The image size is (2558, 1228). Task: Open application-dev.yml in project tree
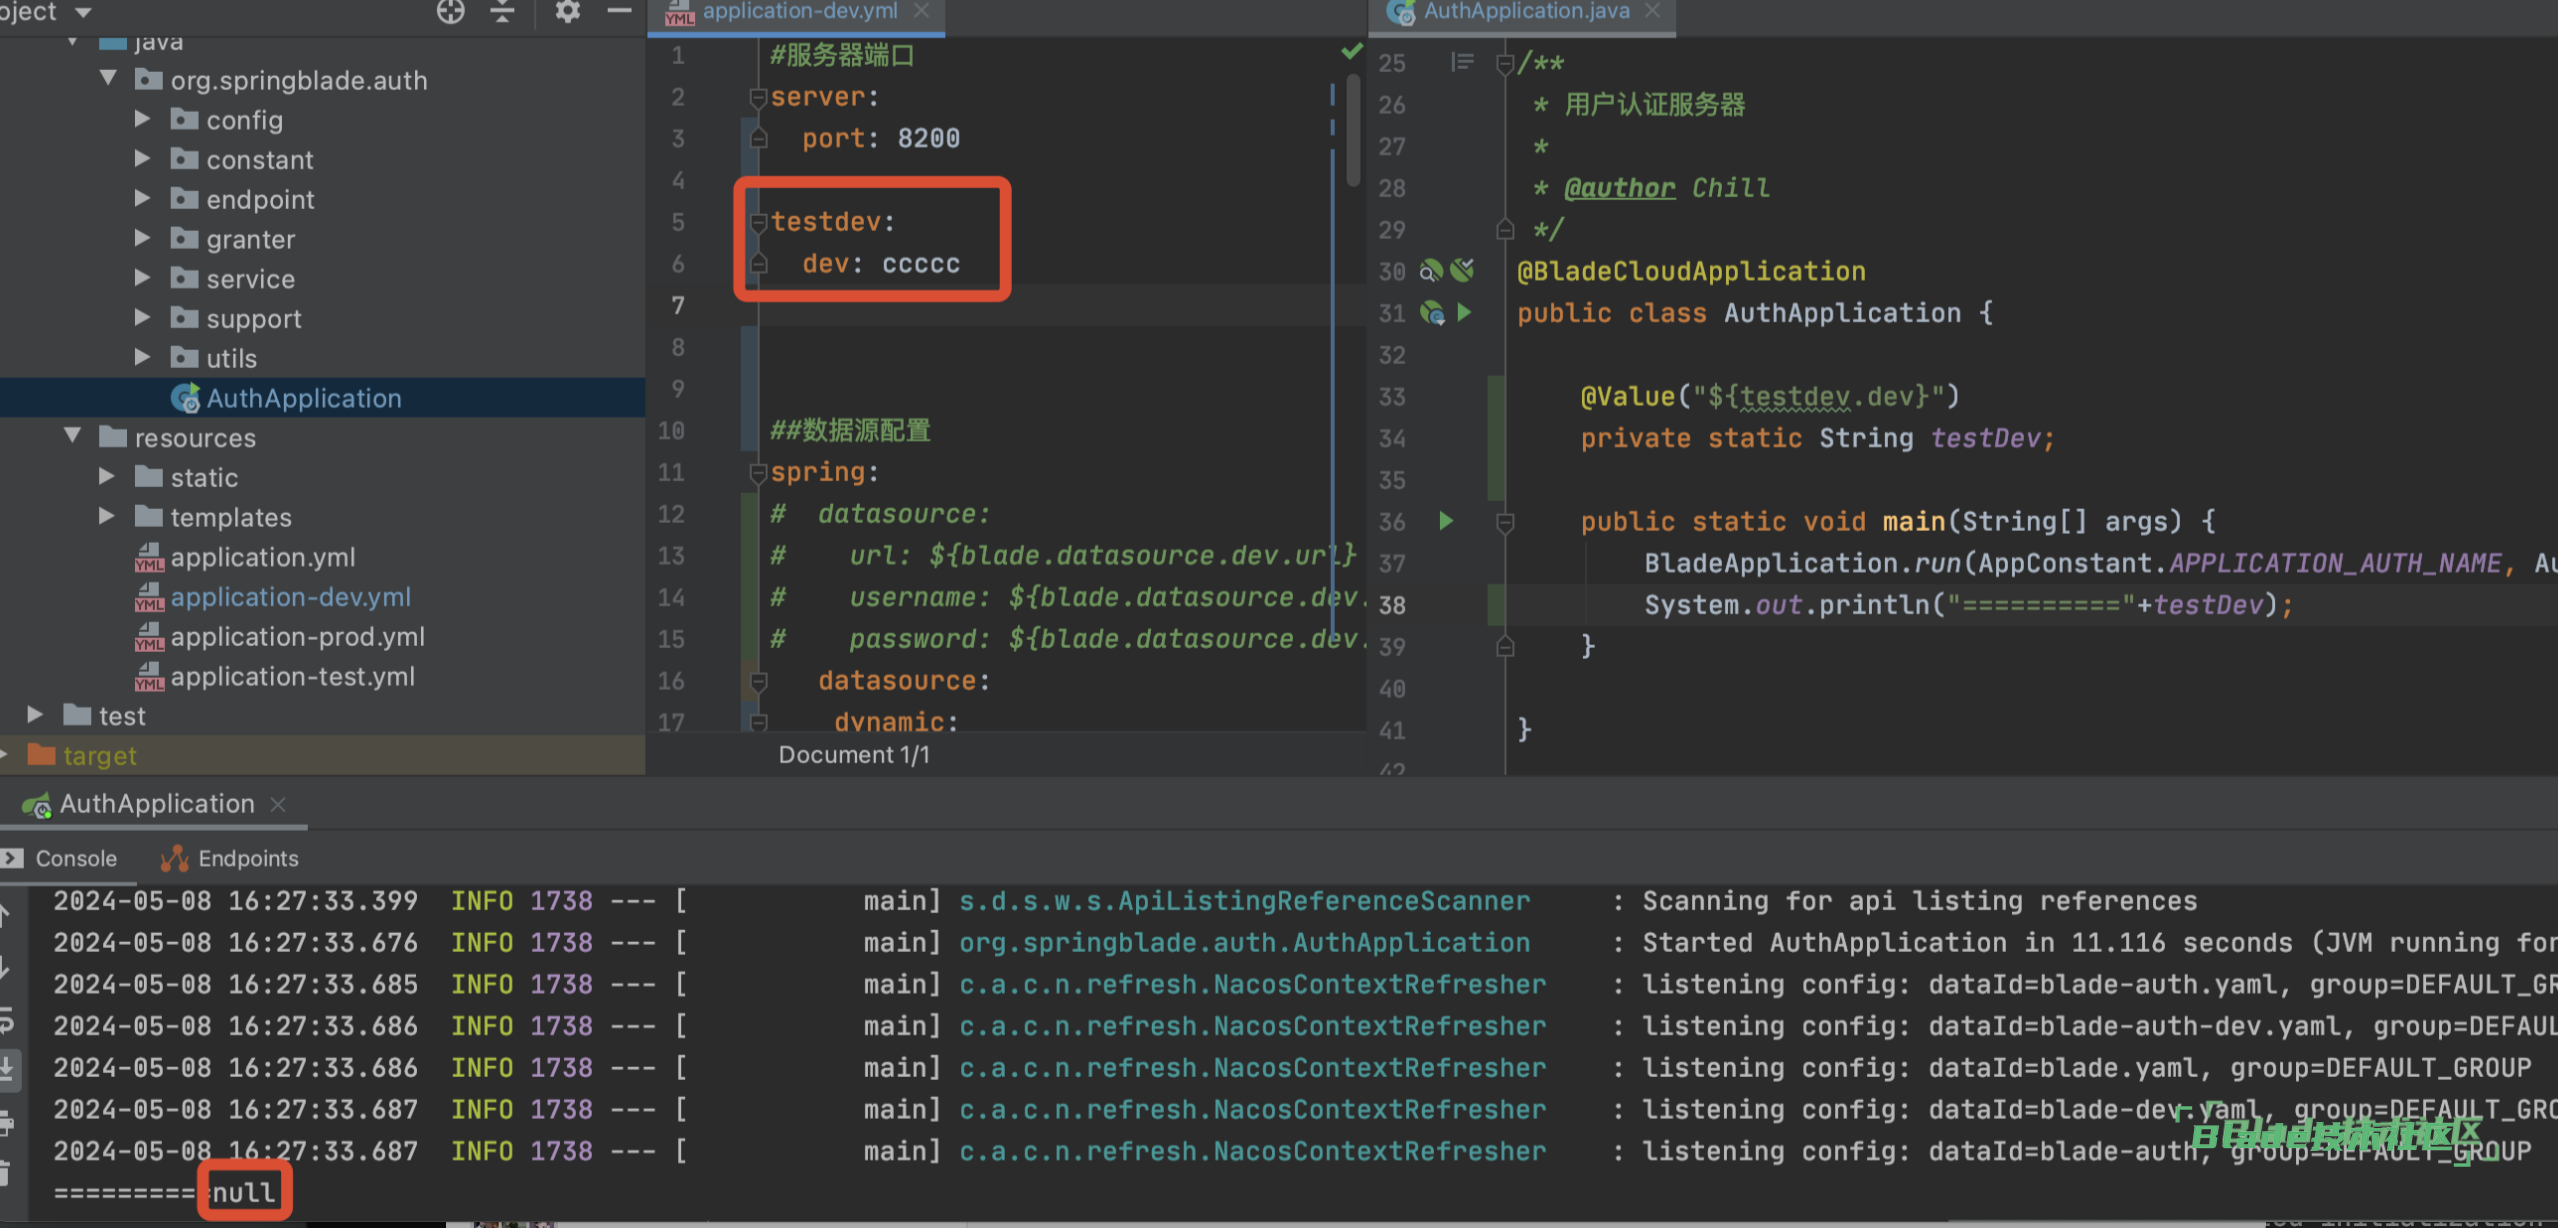[290, 597]
